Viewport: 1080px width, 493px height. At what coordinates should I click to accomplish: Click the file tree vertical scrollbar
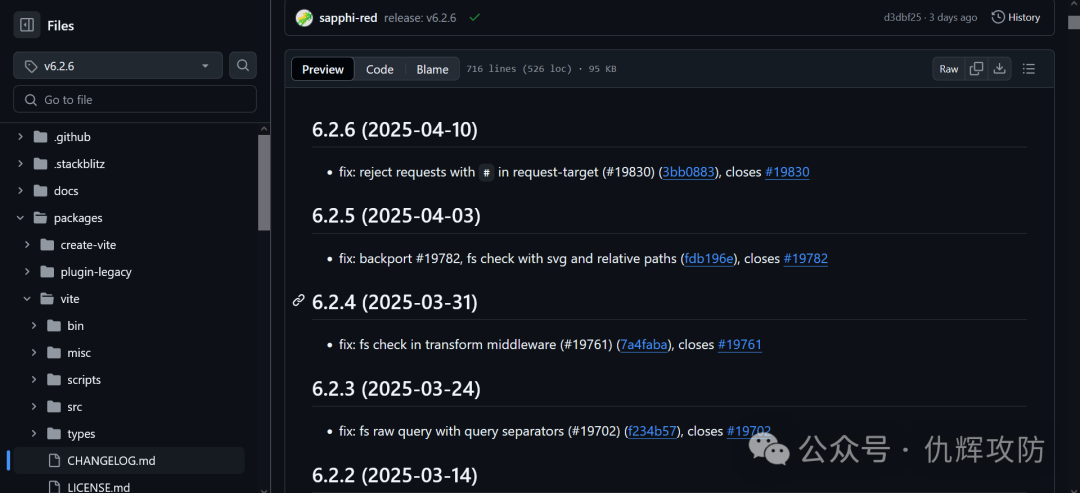point(264,183)
